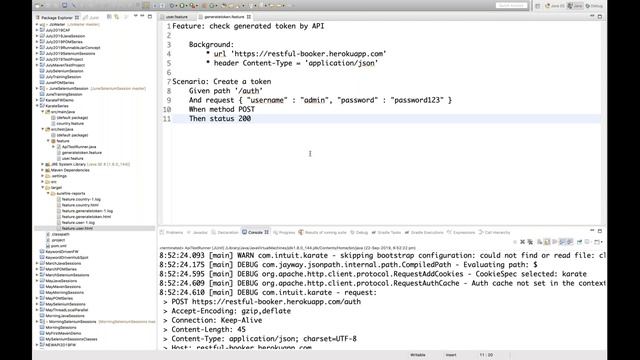Expand the KarateFWDemo project

(37, 100)
